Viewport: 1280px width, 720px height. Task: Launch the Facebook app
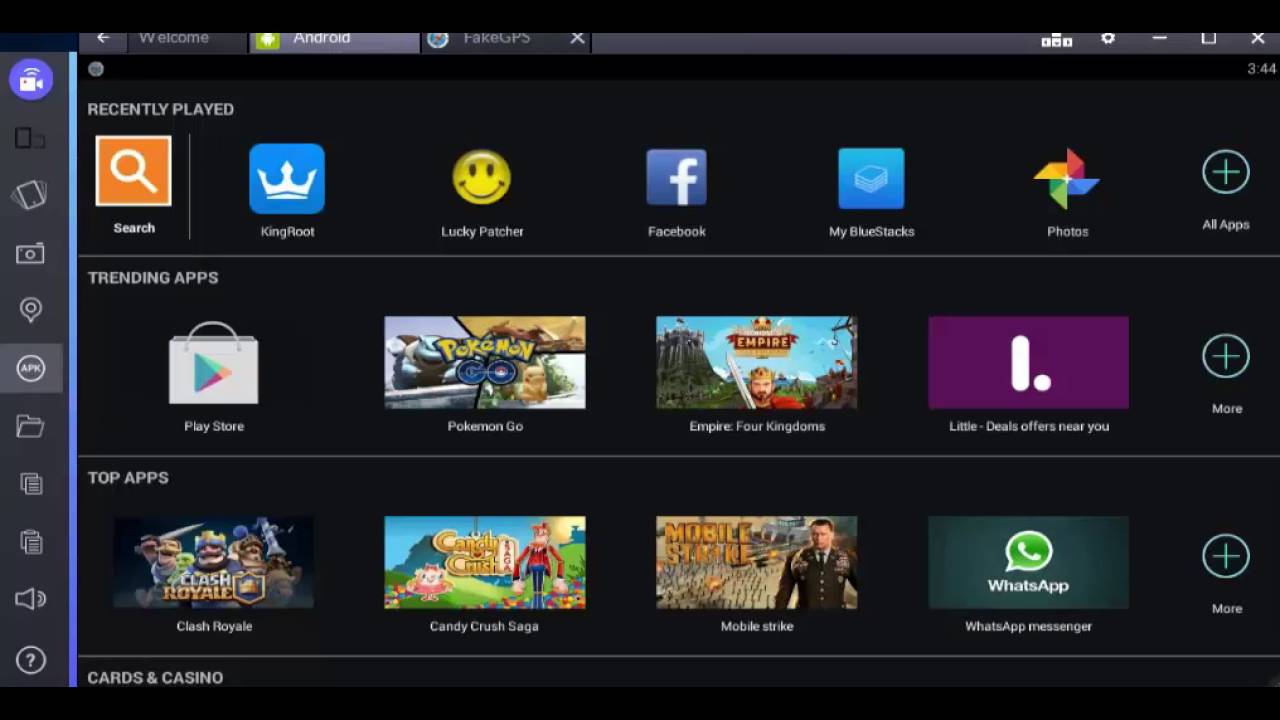pyautogui.click(x=677, y=178)
